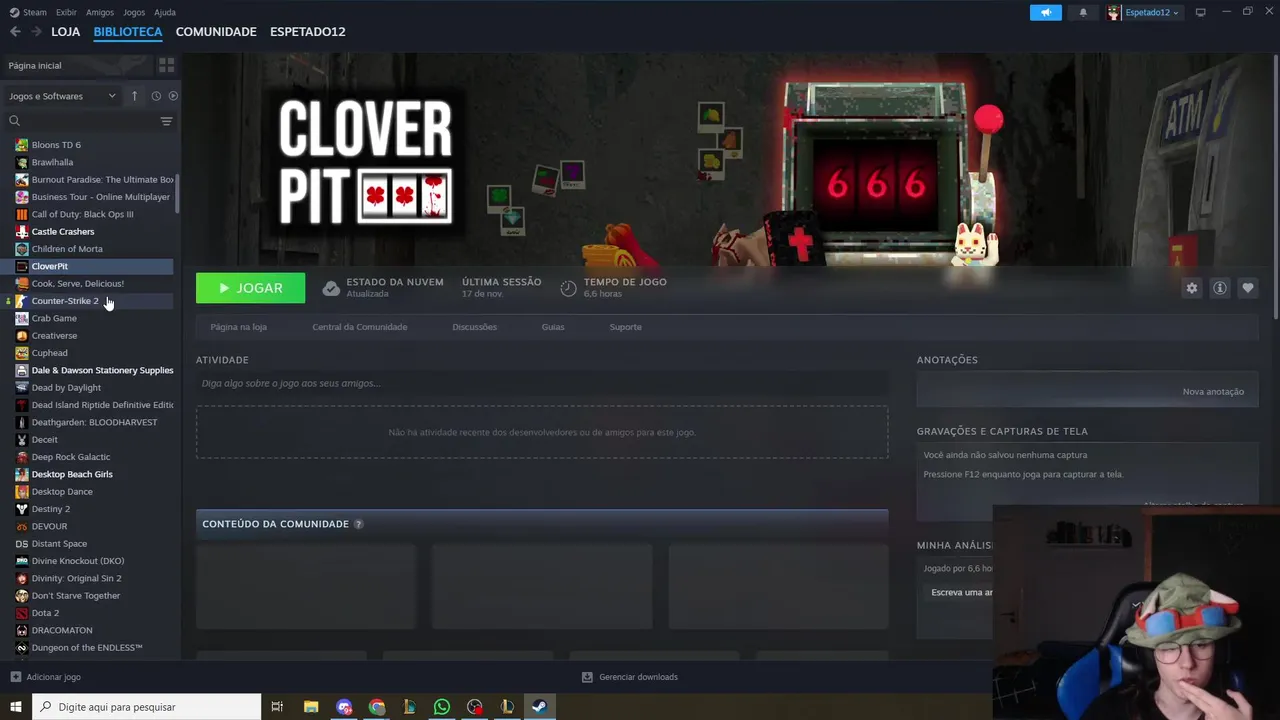1280x720 pixels.
Task: Select Castle Crashers in the game list
Action: coord(63,232)
